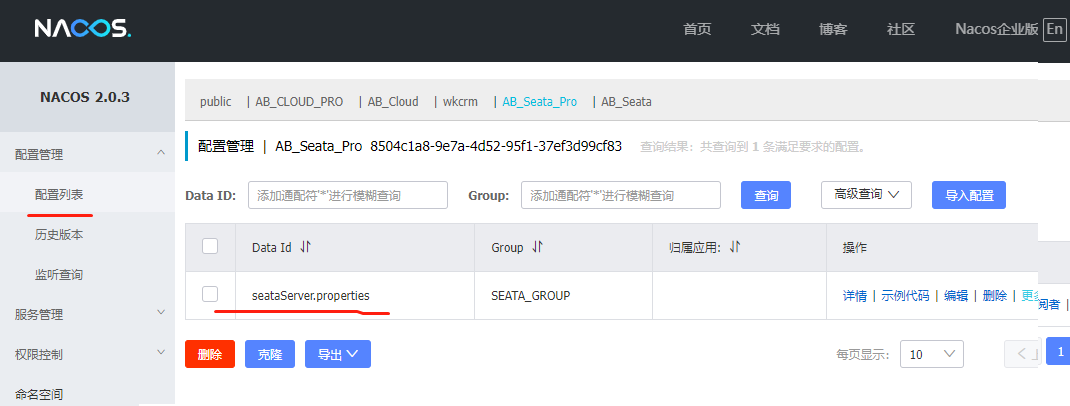Toggle the select-all header checkbox
This screenshot has height=406, width=1070.
(210, 246)
